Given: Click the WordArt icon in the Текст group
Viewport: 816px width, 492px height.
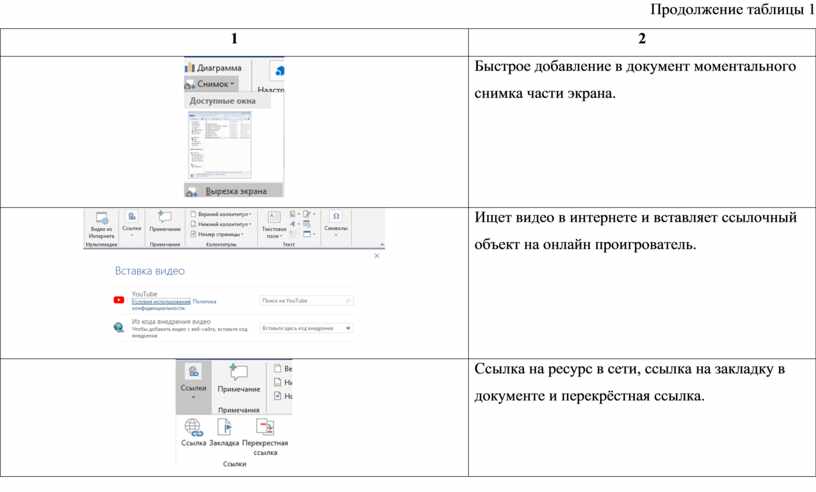Looking at the screenshot, I should click(x=293, y=224).
